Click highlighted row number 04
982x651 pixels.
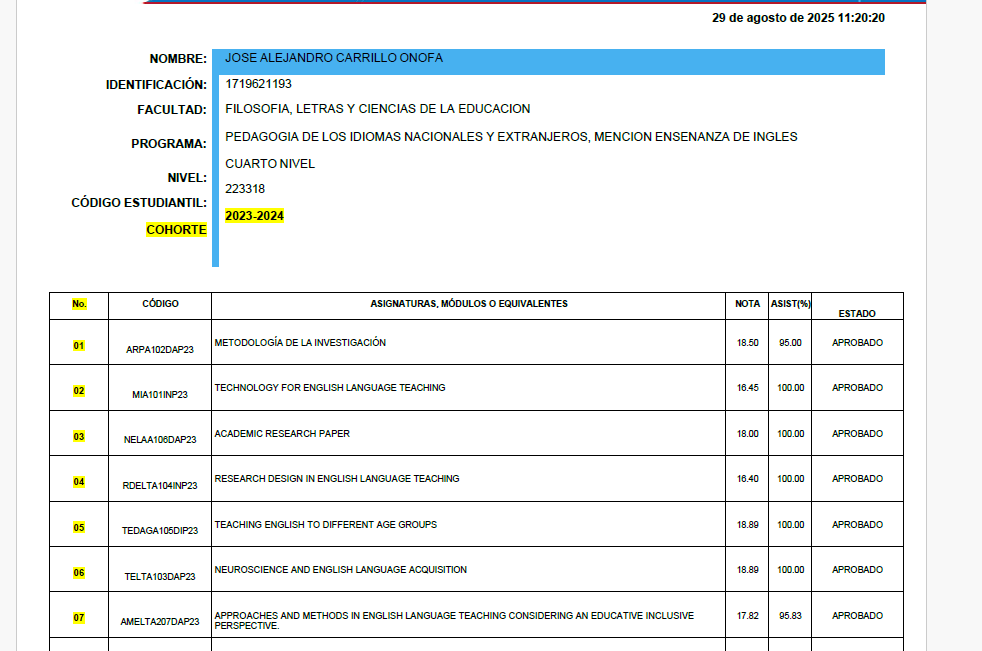coord(79,482)
